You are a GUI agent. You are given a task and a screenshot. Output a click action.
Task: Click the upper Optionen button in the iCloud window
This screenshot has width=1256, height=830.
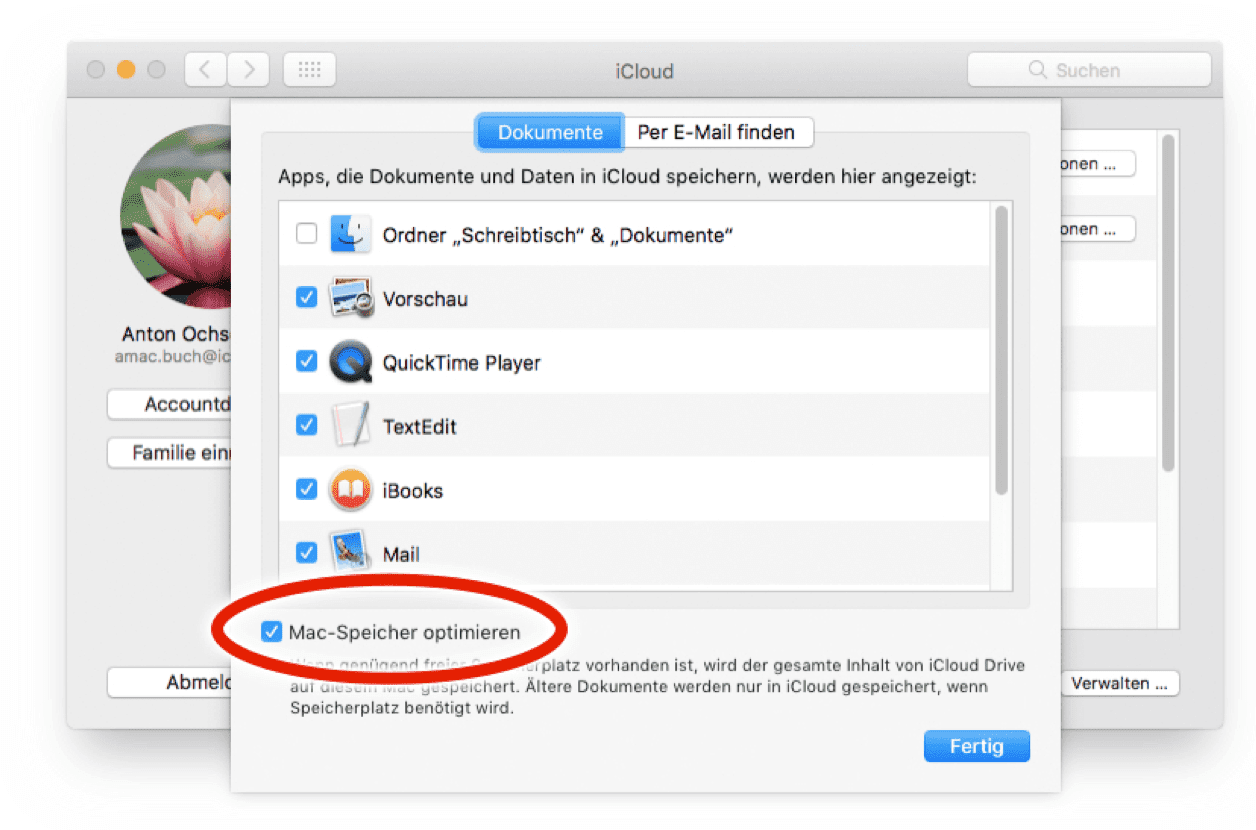(x=1097, y=164)
